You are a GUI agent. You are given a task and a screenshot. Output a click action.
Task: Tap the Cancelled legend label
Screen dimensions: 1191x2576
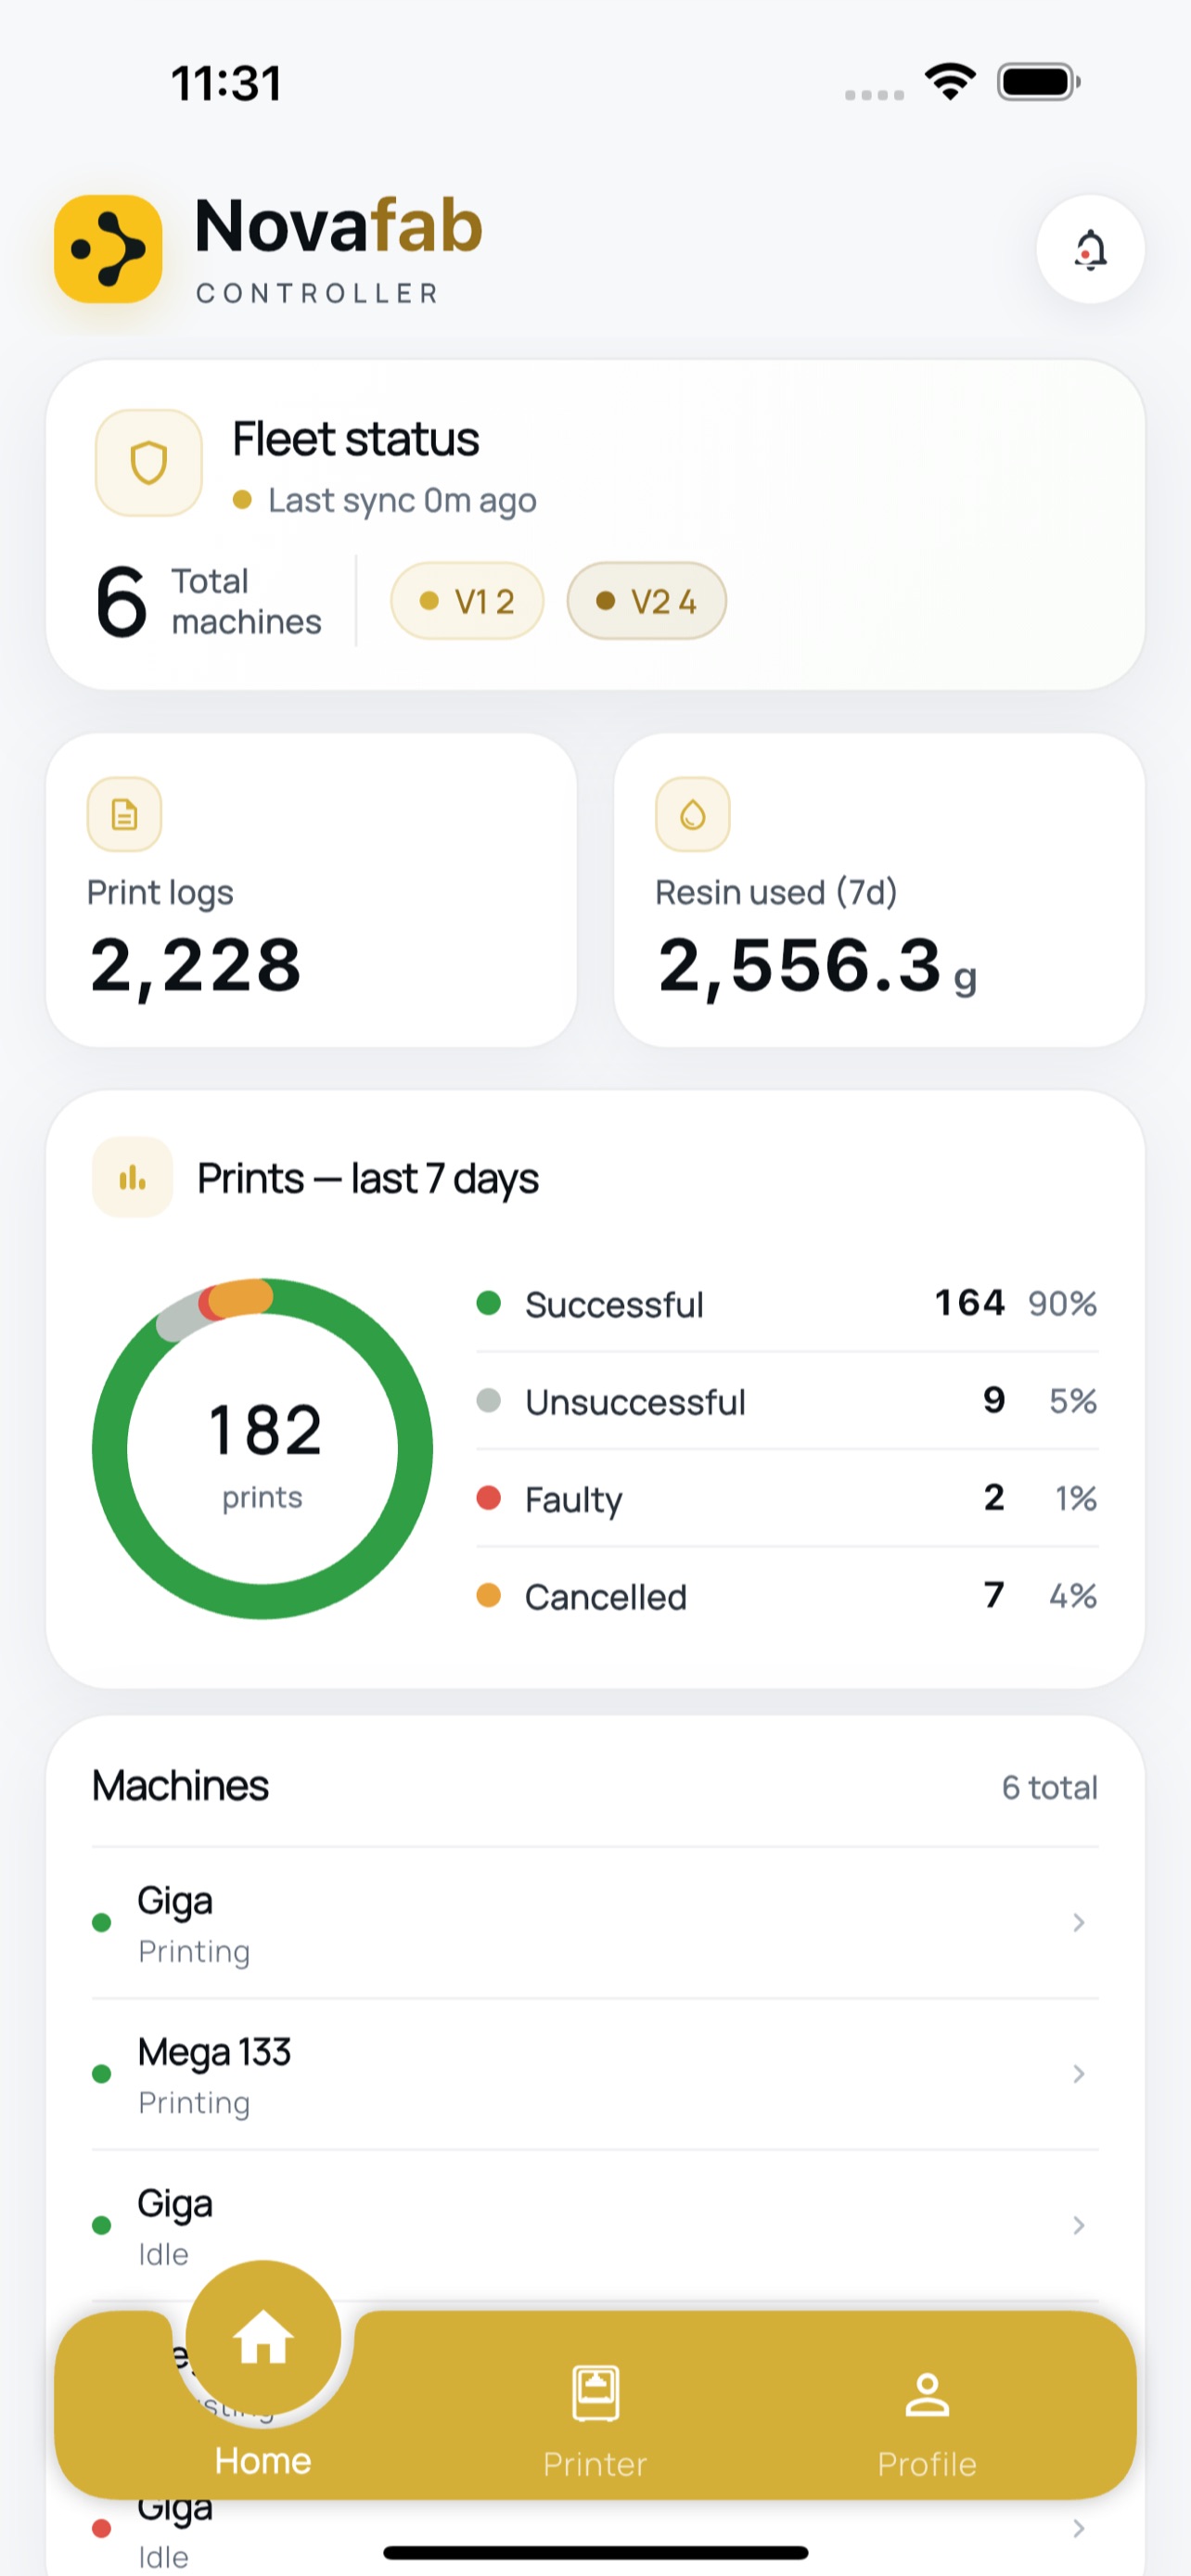606,1597
